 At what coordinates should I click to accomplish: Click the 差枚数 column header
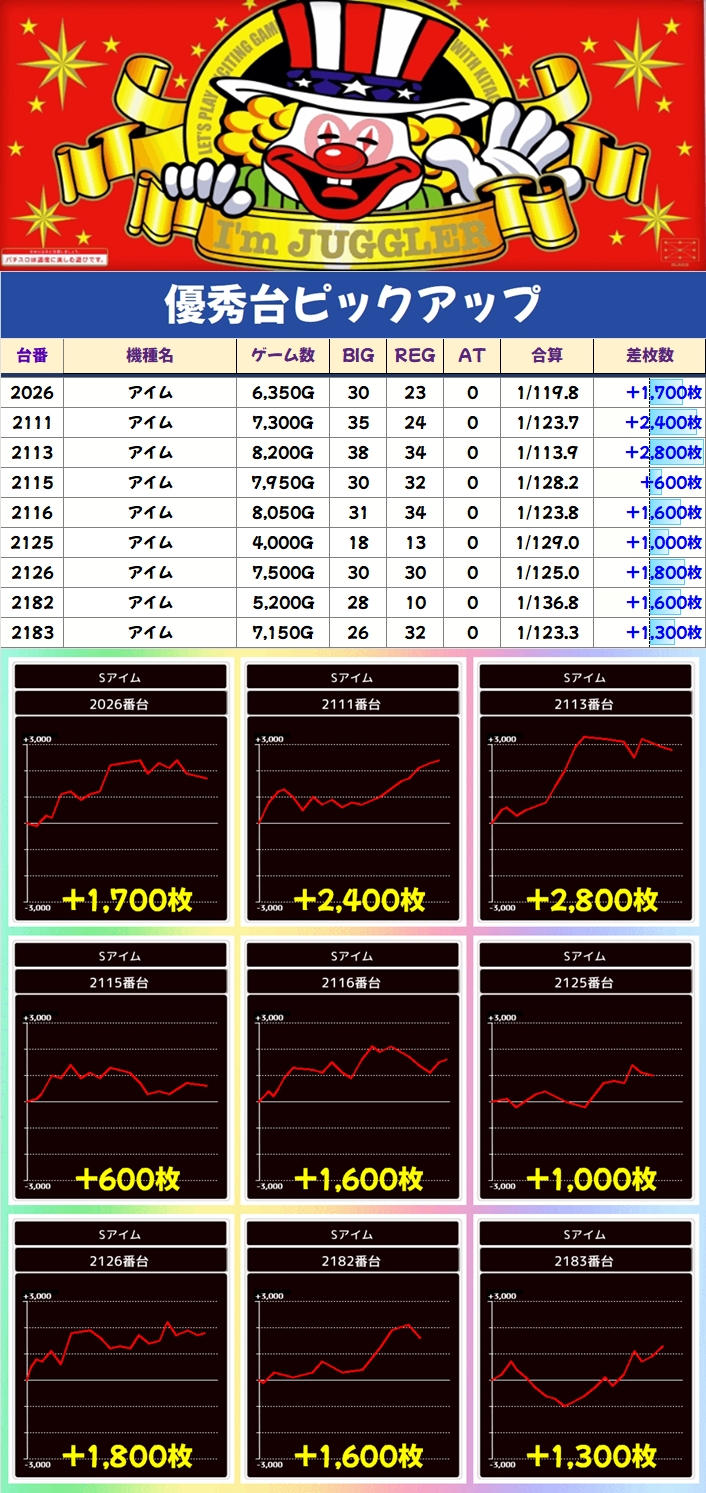649,355
